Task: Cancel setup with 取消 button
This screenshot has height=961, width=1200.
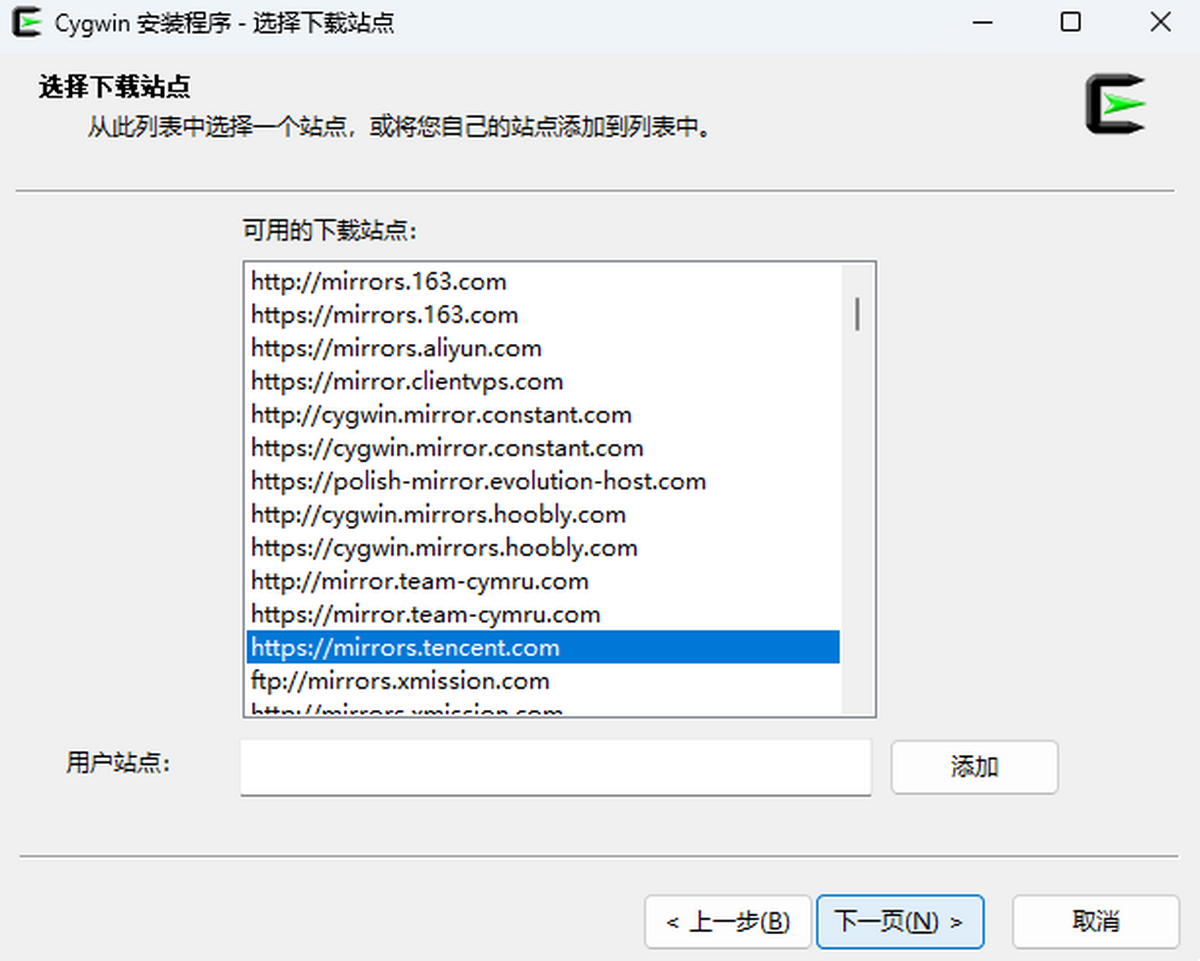Action: (x=1096, y=921)
